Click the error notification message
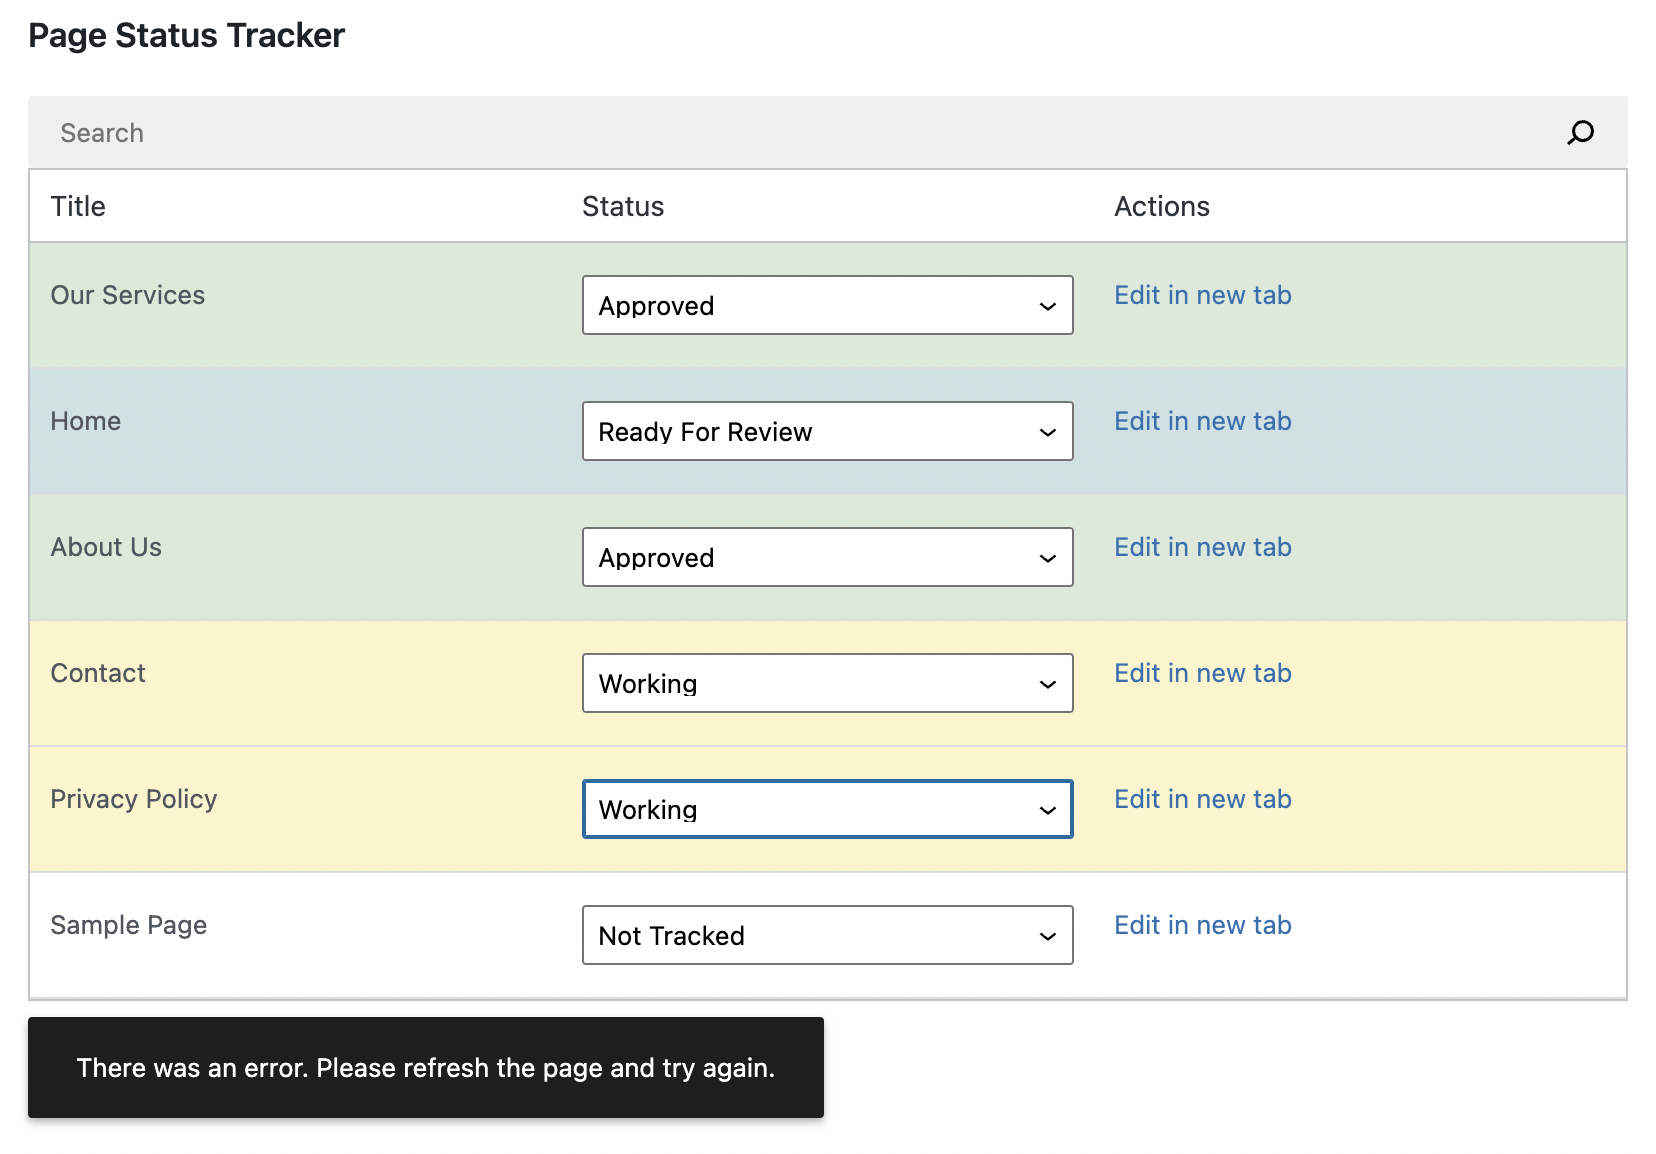Viewport: 1656px width, 1154px height. (x=426, y=1068)
